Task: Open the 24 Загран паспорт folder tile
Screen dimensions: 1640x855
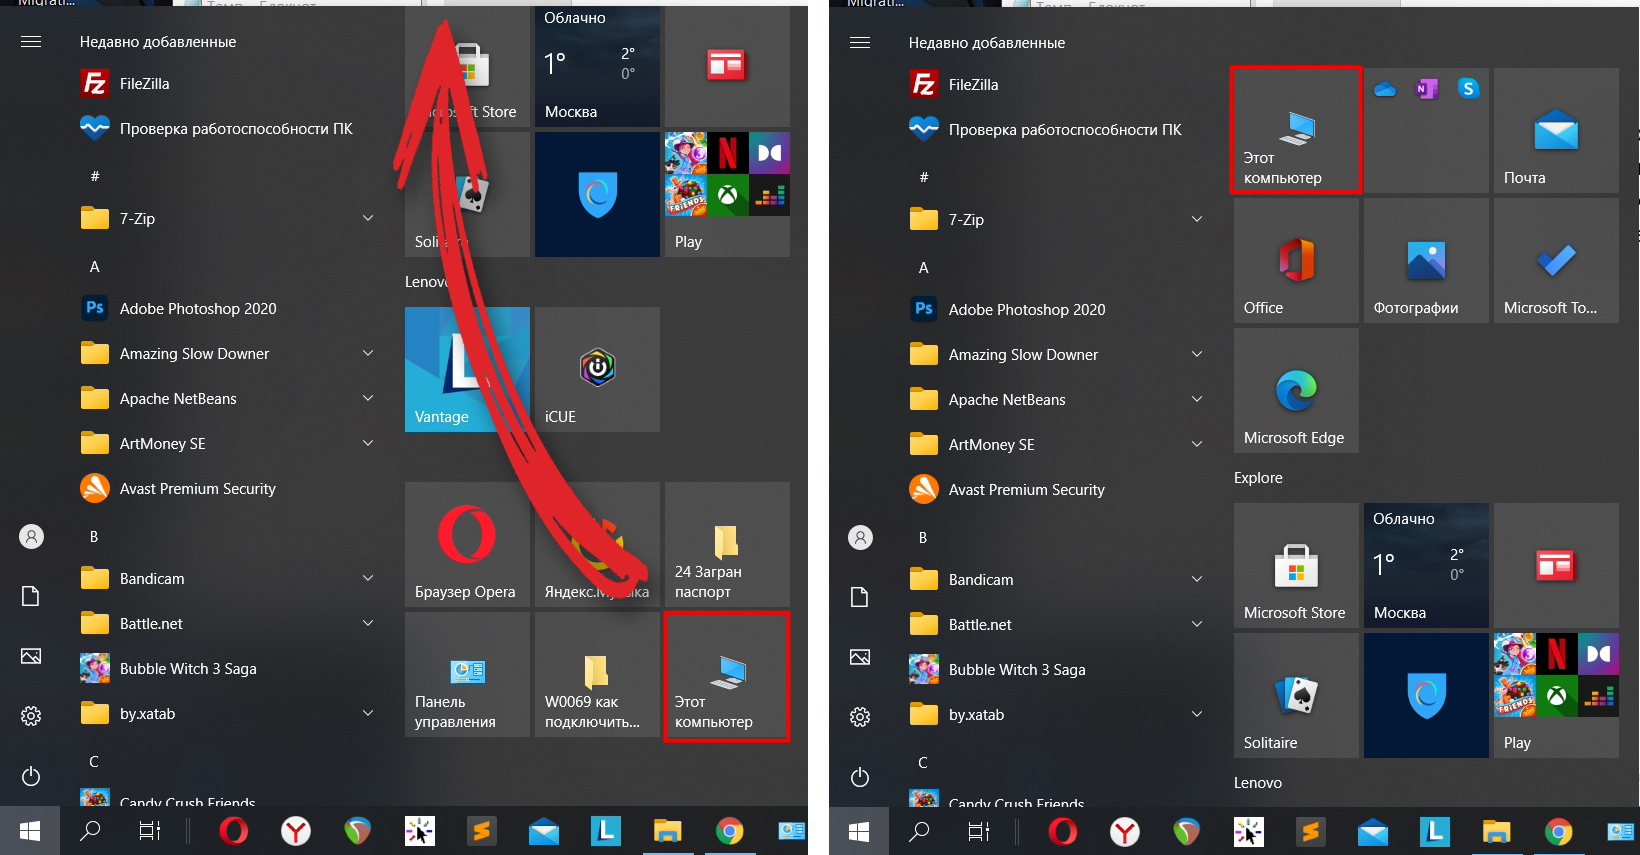Action: click(x=727, y=544)
